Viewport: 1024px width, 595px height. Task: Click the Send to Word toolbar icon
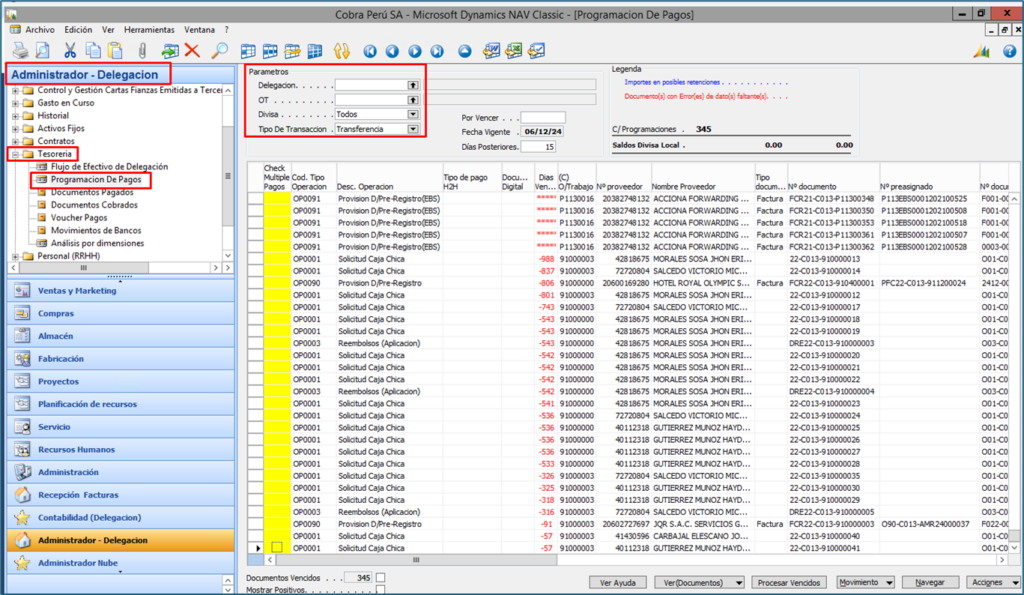click(491, 50)
